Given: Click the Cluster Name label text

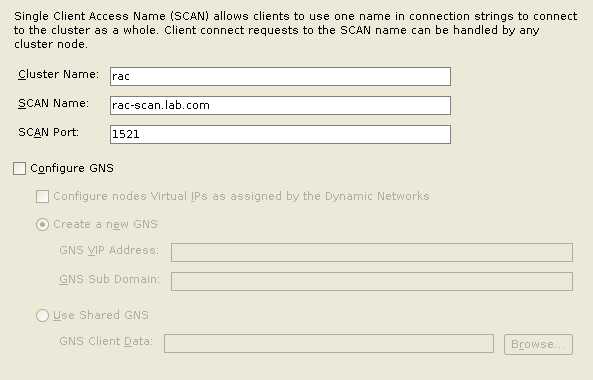Looking at the screenshot, I should pyautogui.click(x=58, y=74).
